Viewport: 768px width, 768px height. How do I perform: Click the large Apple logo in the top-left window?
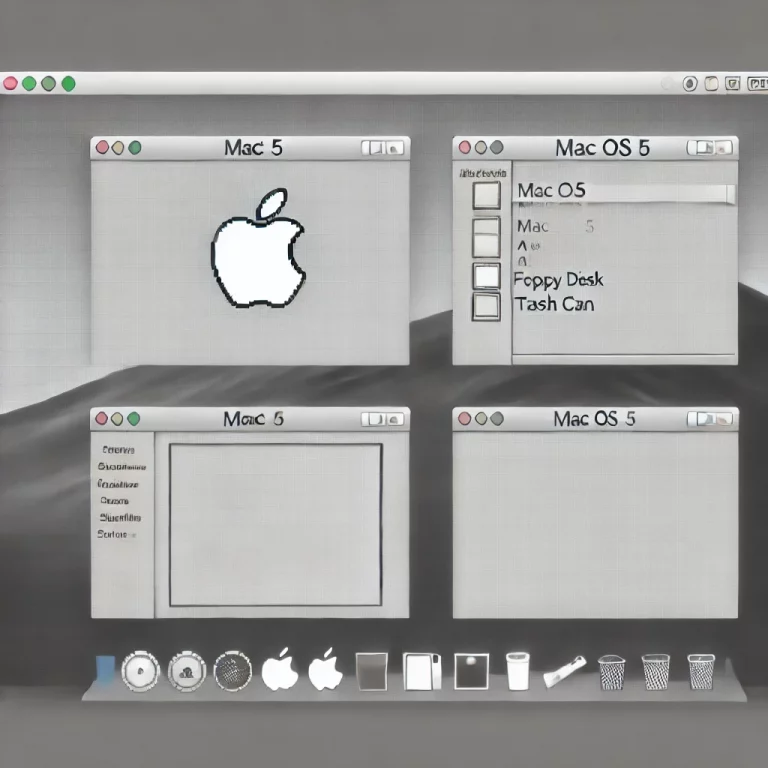click(x=258, y=250)
